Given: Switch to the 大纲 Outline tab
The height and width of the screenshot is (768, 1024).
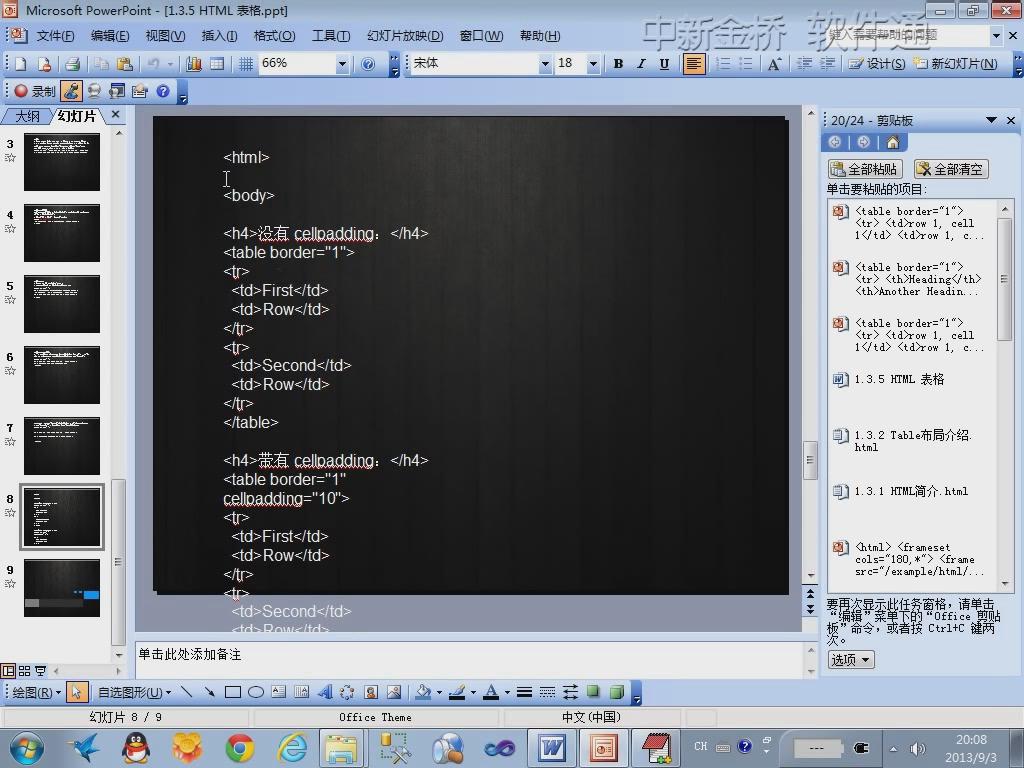Looking at the screenshot, I should (27, 116).
